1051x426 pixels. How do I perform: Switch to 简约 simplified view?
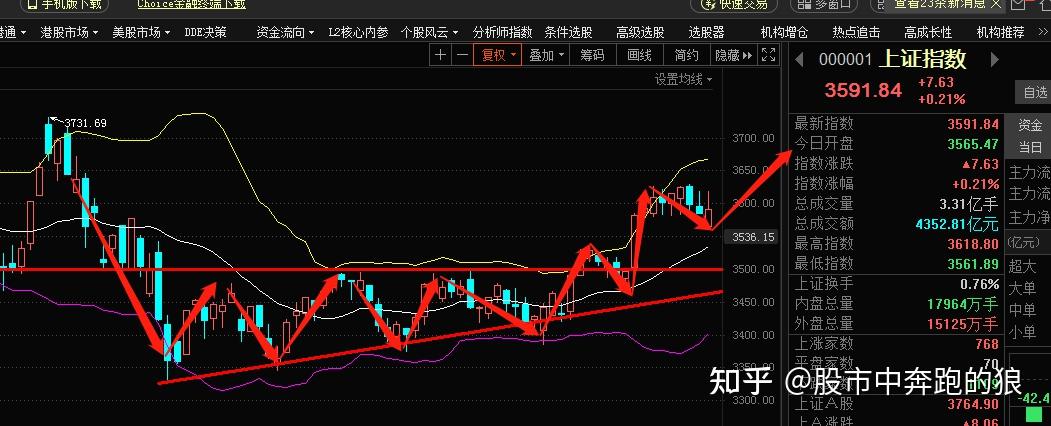(686, 55)
